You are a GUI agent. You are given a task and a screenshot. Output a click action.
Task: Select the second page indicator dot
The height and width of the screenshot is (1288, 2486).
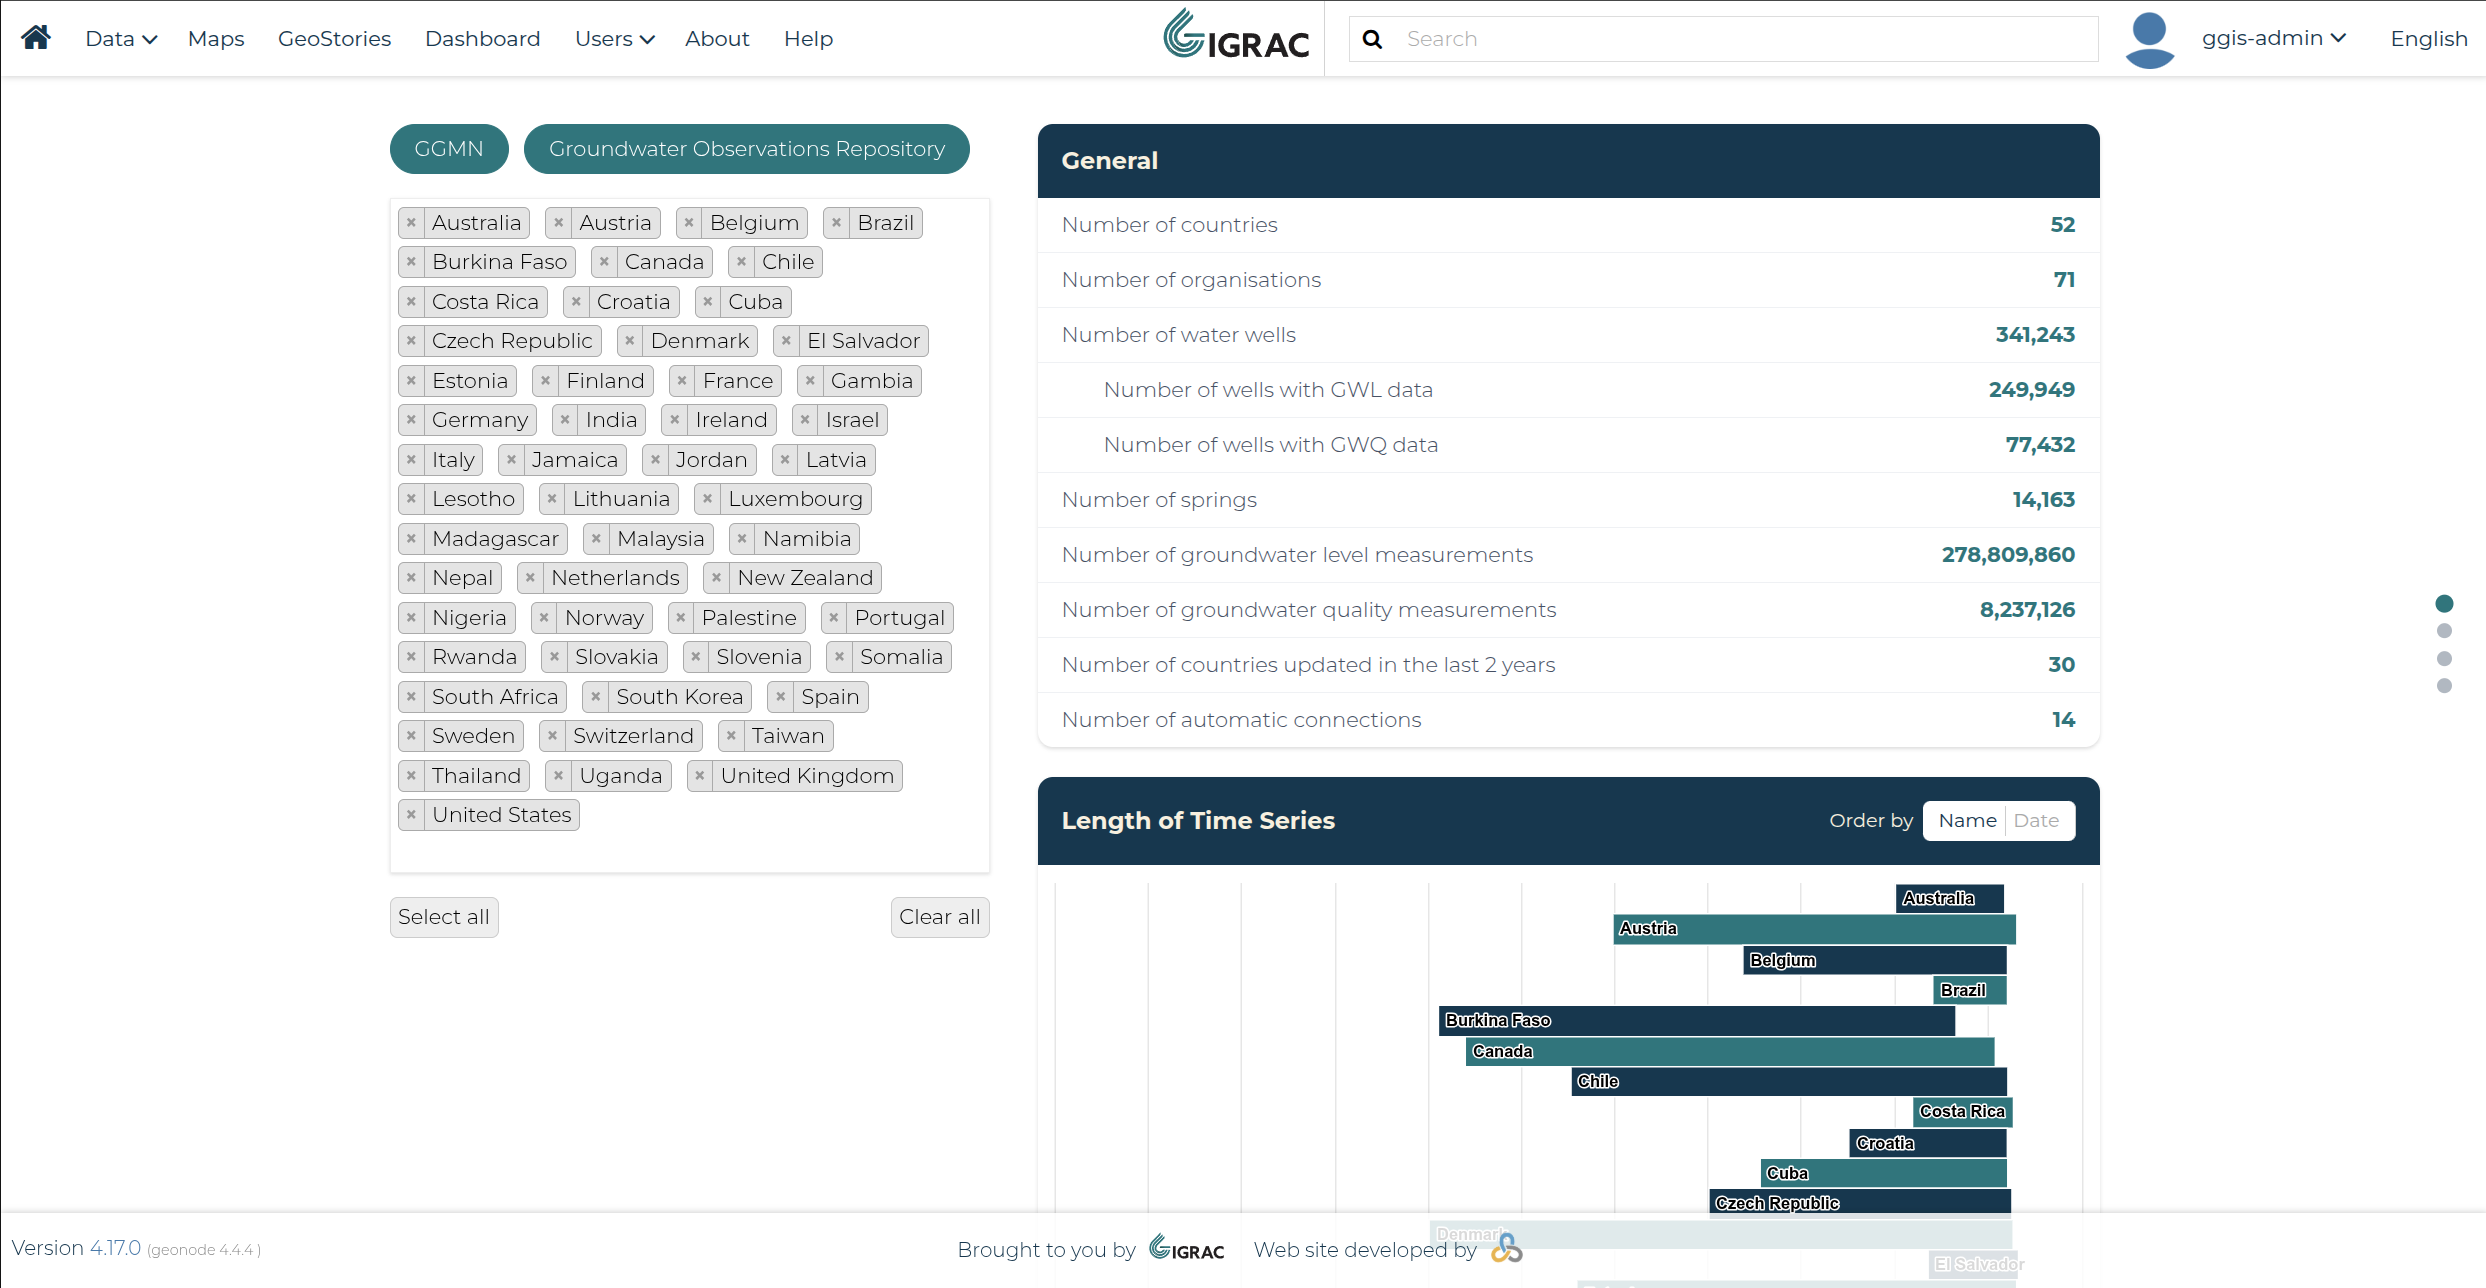(x=2444, y=631)
